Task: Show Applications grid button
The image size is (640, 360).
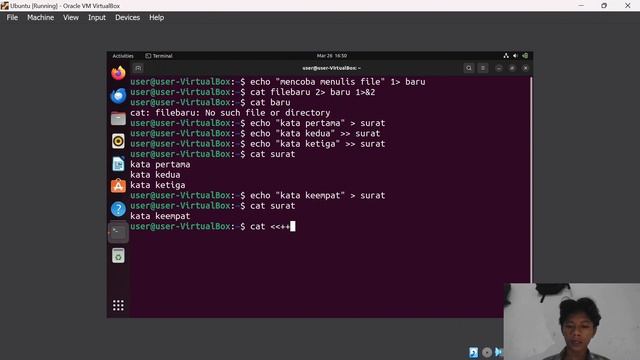Action: click(118, 305)
